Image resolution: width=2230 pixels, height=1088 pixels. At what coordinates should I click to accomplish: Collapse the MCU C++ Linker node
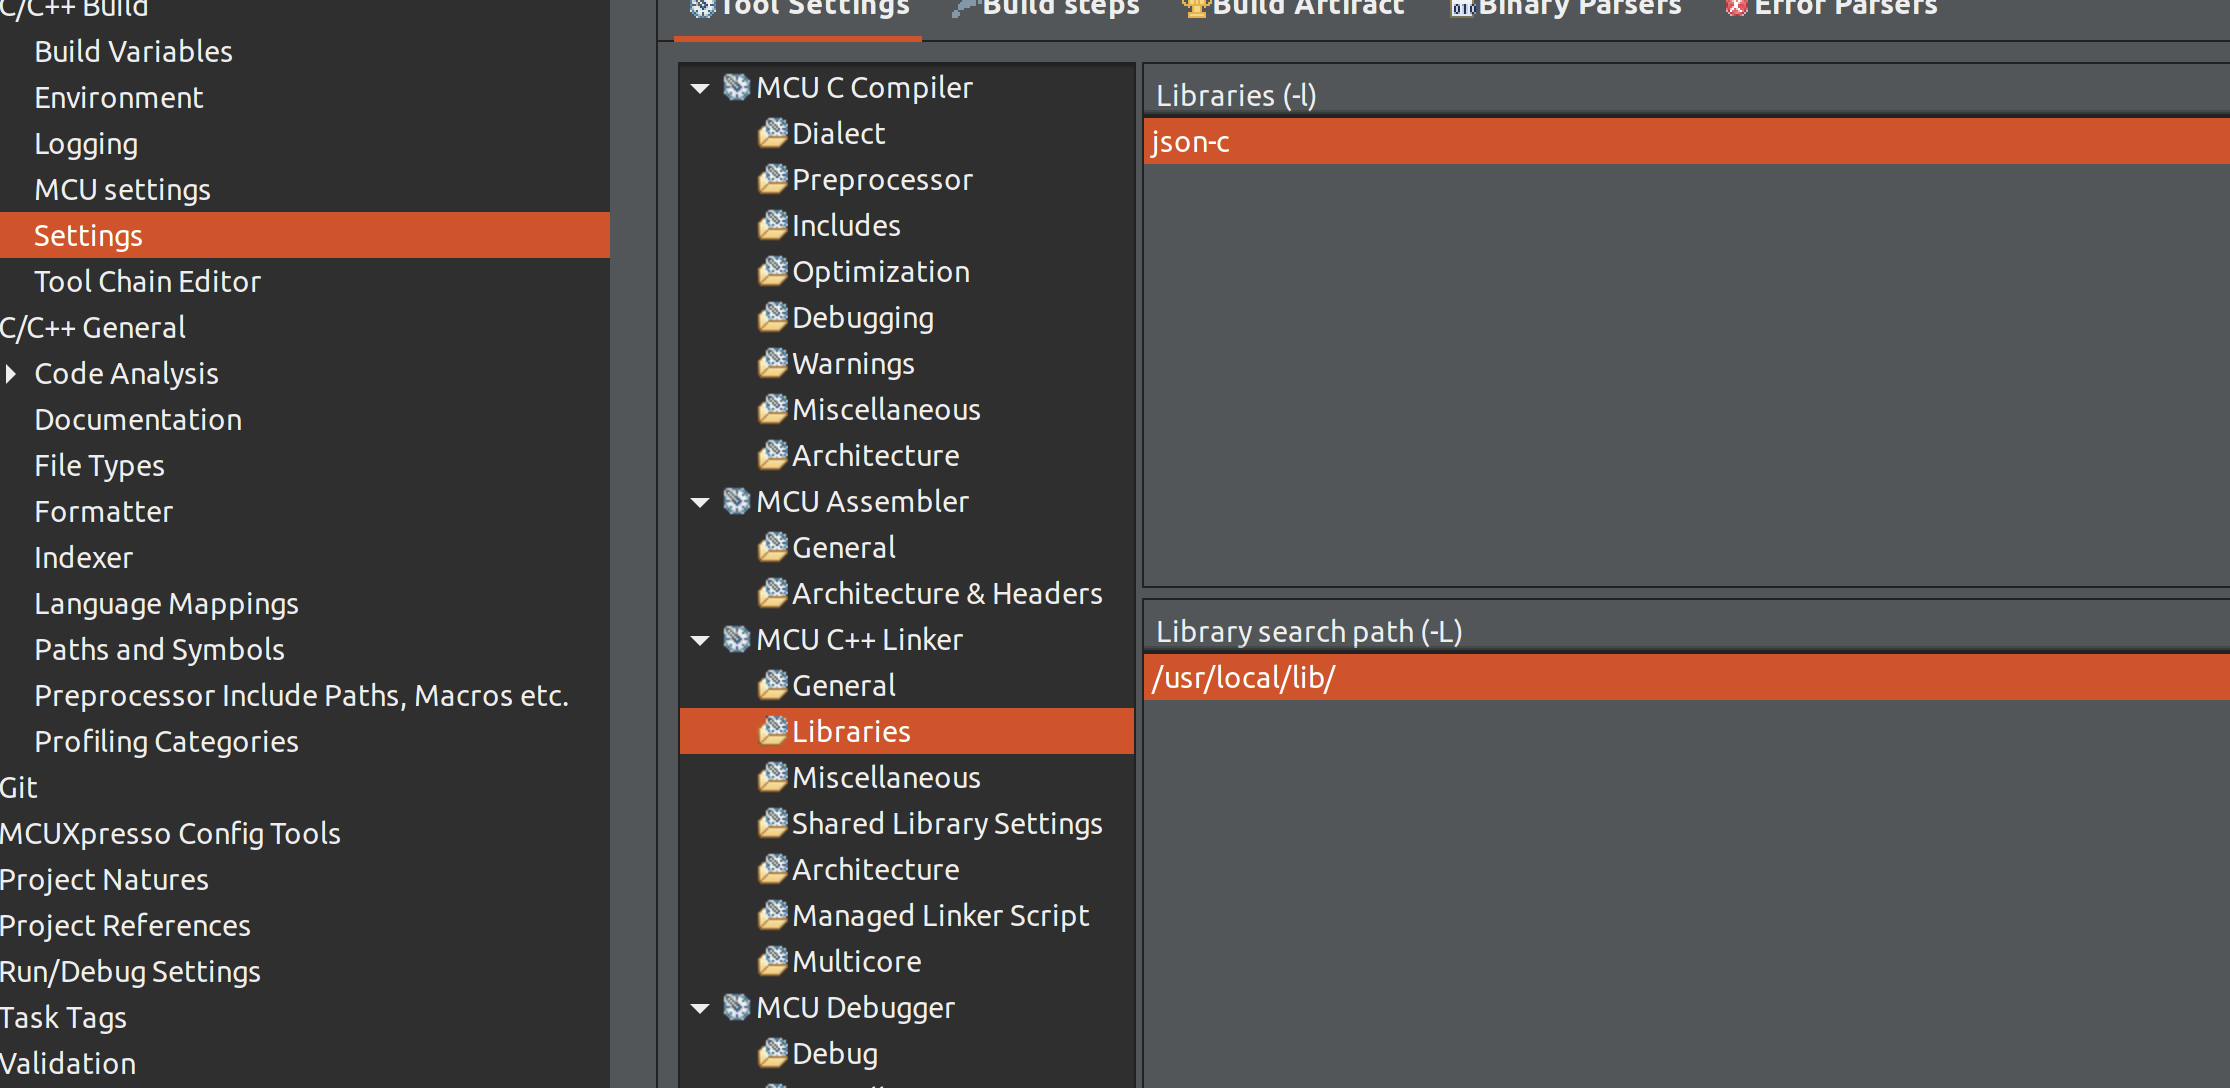[700, 640]
